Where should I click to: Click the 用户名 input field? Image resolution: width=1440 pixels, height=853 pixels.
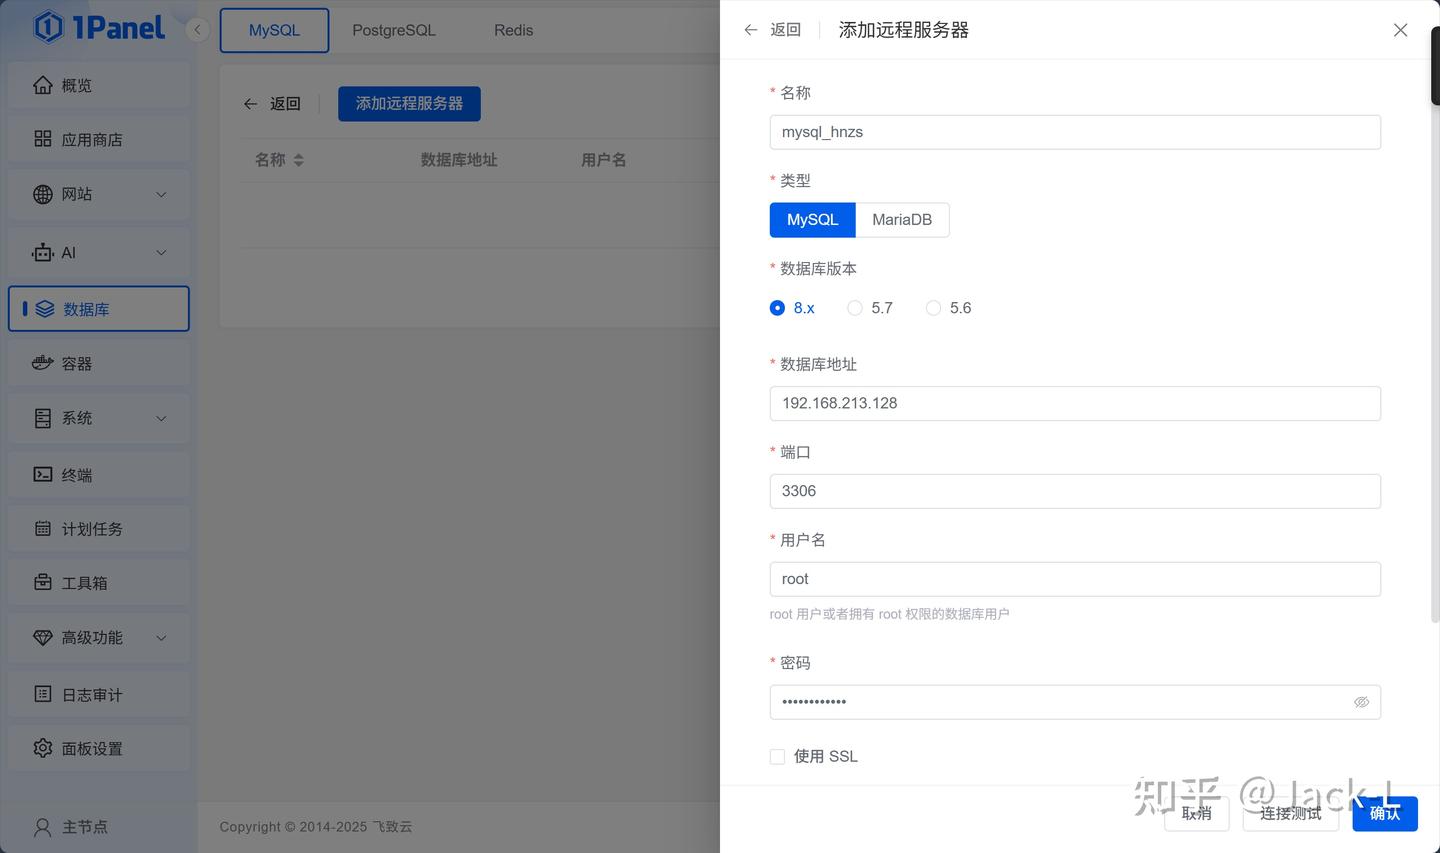pyautogui.click(x=1075, y=579)
